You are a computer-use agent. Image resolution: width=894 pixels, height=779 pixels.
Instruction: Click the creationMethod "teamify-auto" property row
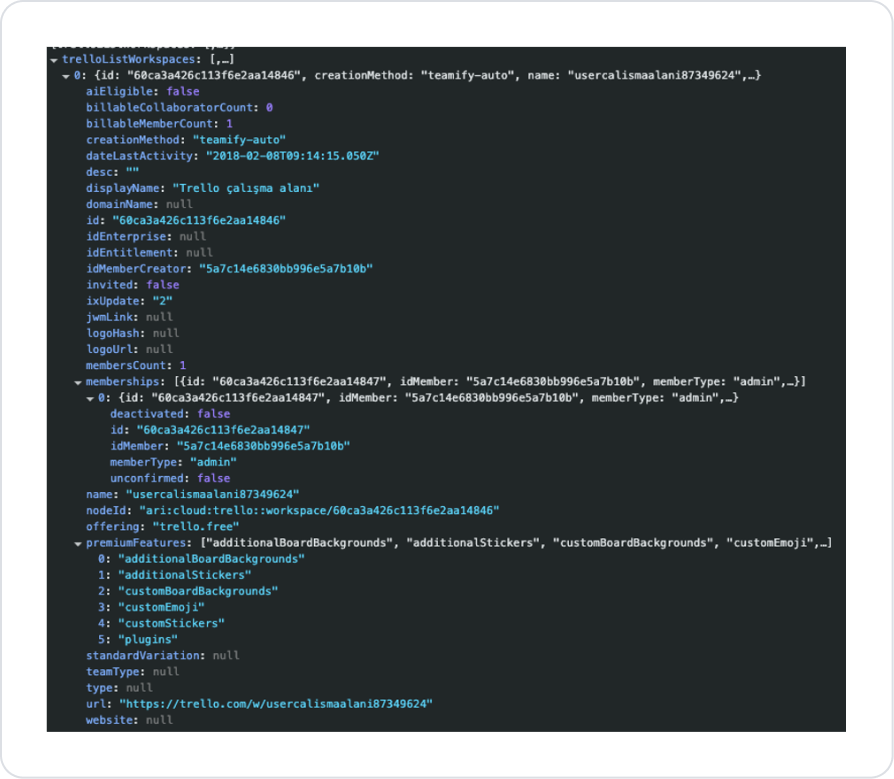(x=186, y=140)
